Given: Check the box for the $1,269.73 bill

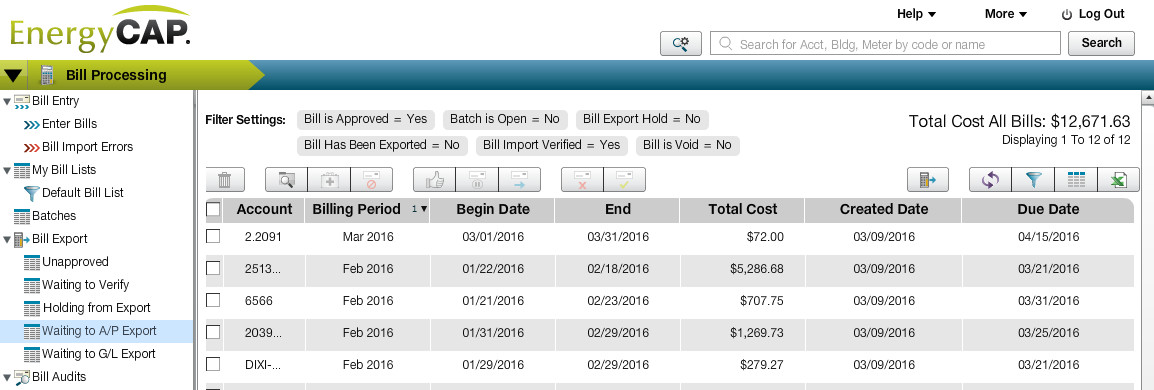Looking at the screenshot, I should pos(213,332).
